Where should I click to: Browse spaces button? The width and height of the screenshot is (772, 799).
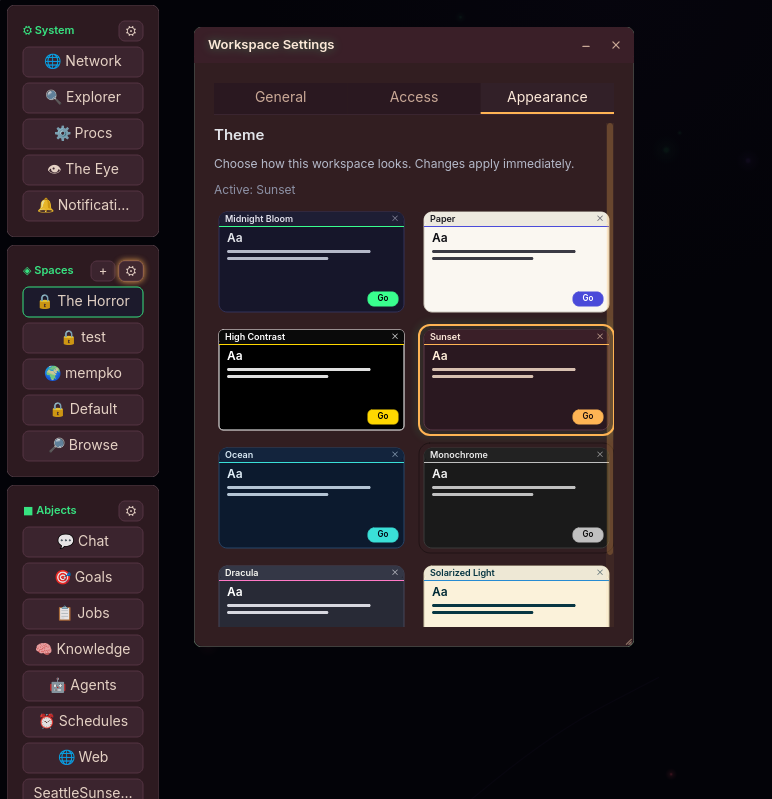click(83, 446)
